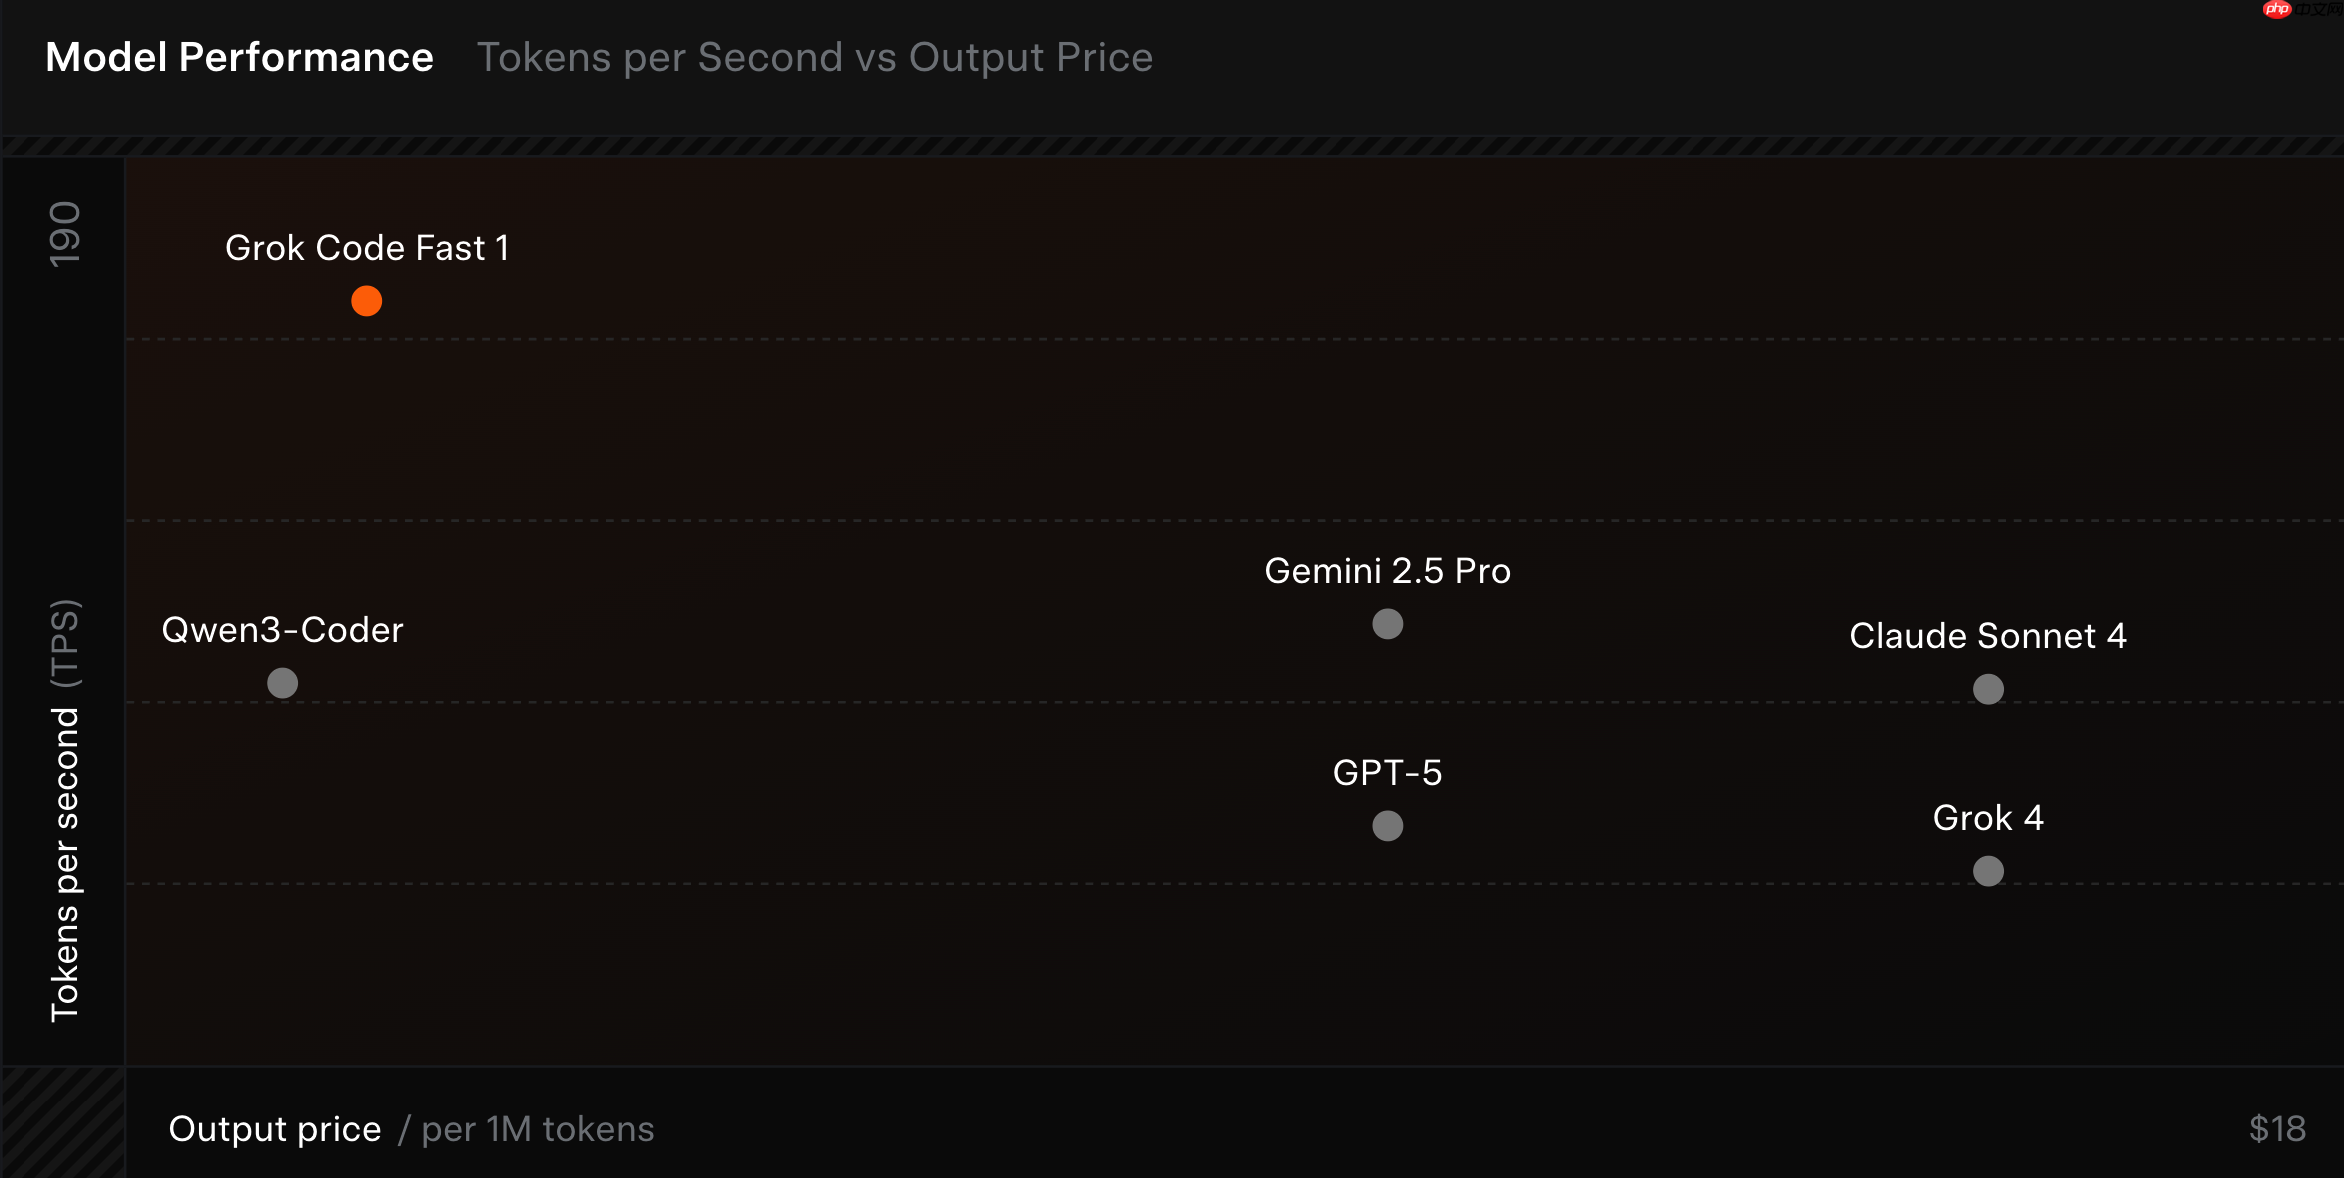2344x1178 pixels.
Task: Select the Gemini 2.5 Pro data point
Action: coord(1388,624)
